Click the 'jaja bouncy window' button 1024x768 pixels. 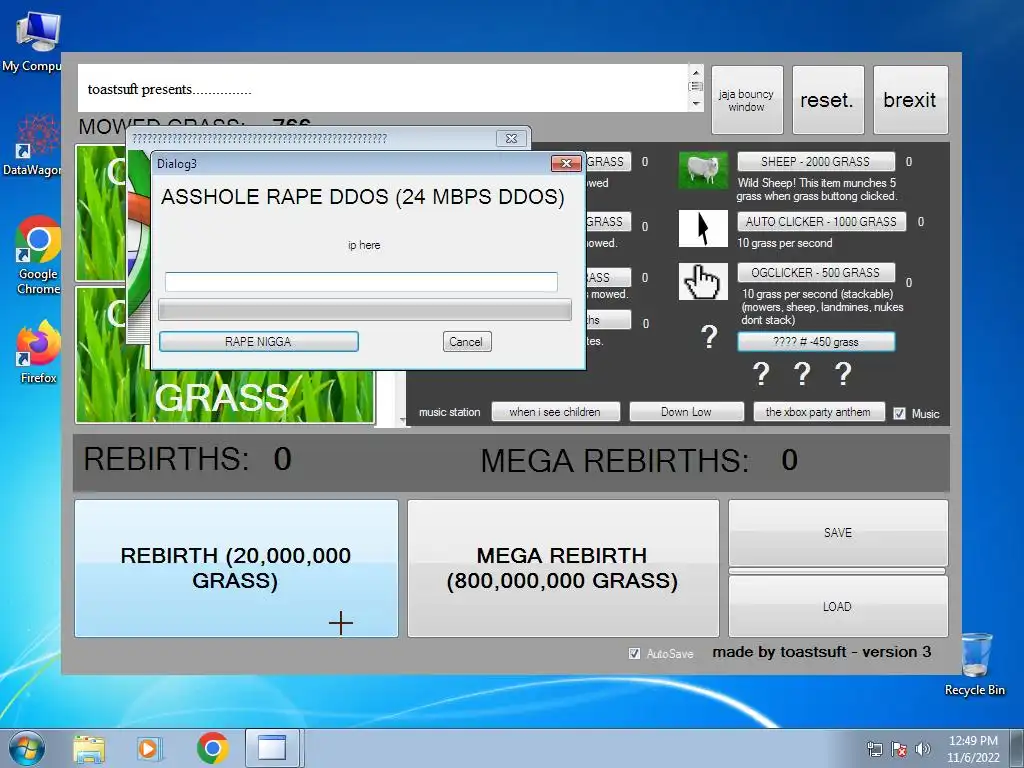click(747, 100)
